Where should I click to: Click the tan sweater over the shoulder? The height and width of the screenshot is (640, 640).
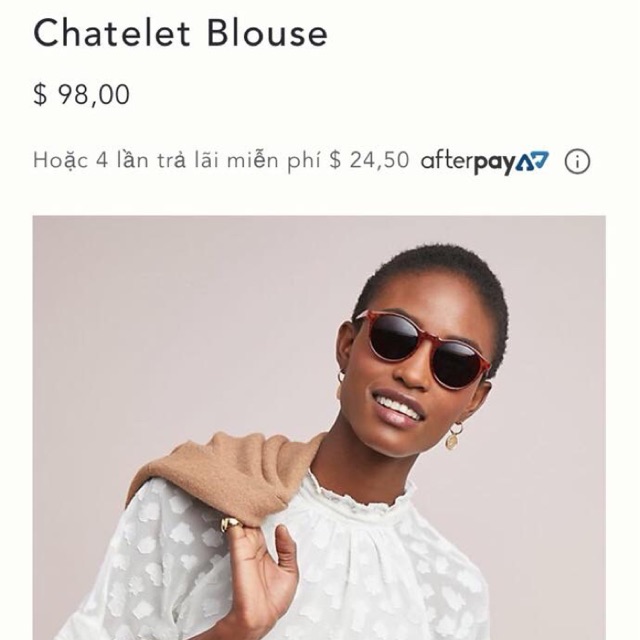point(227,476)
